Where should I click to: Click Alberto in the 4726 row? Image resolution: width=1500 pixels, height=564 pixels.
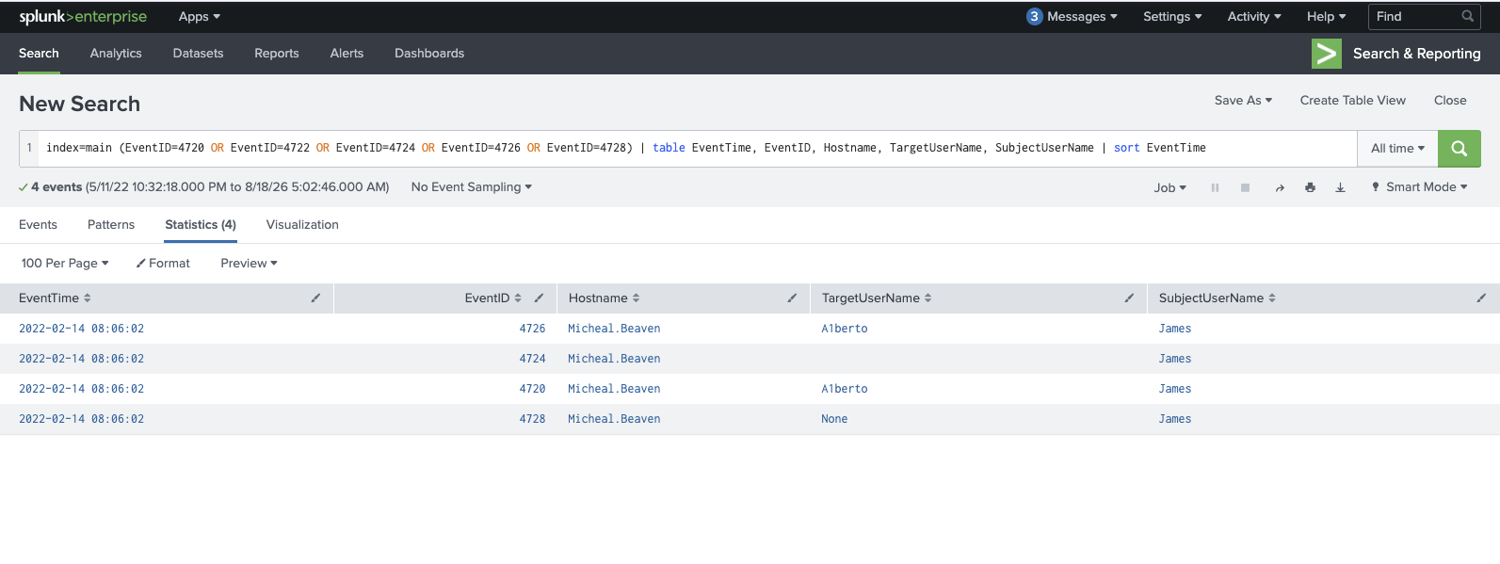click(x=844, y=328)
